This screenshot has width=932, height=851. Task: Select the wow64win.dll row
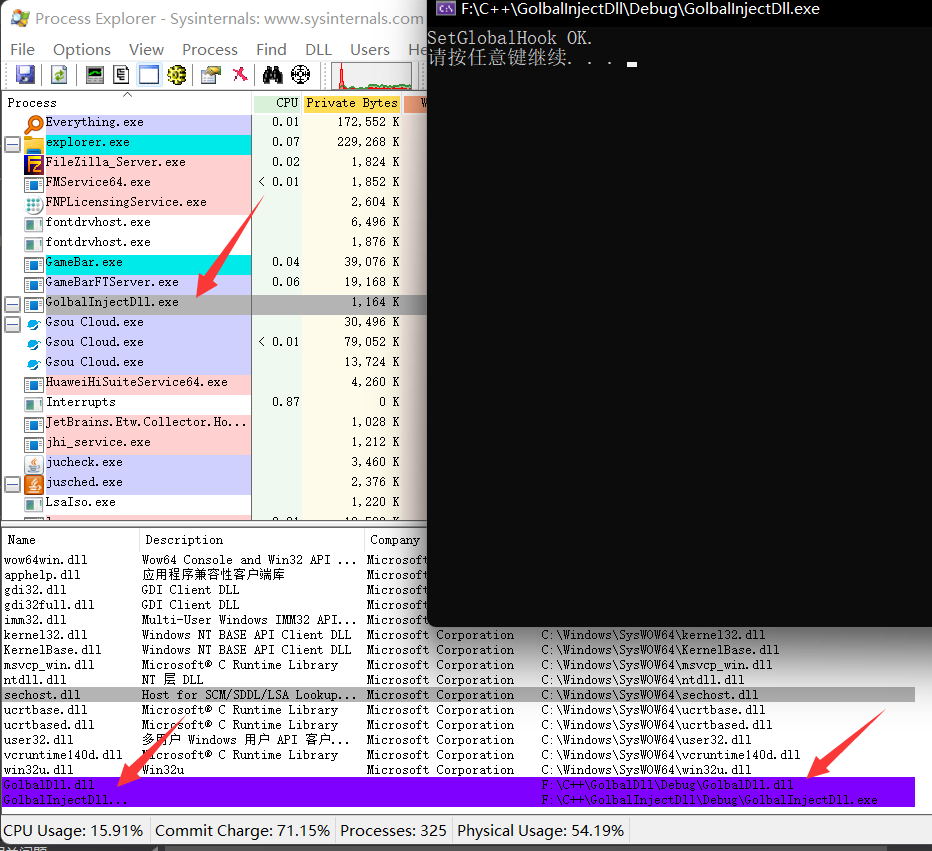click(215, 560)
